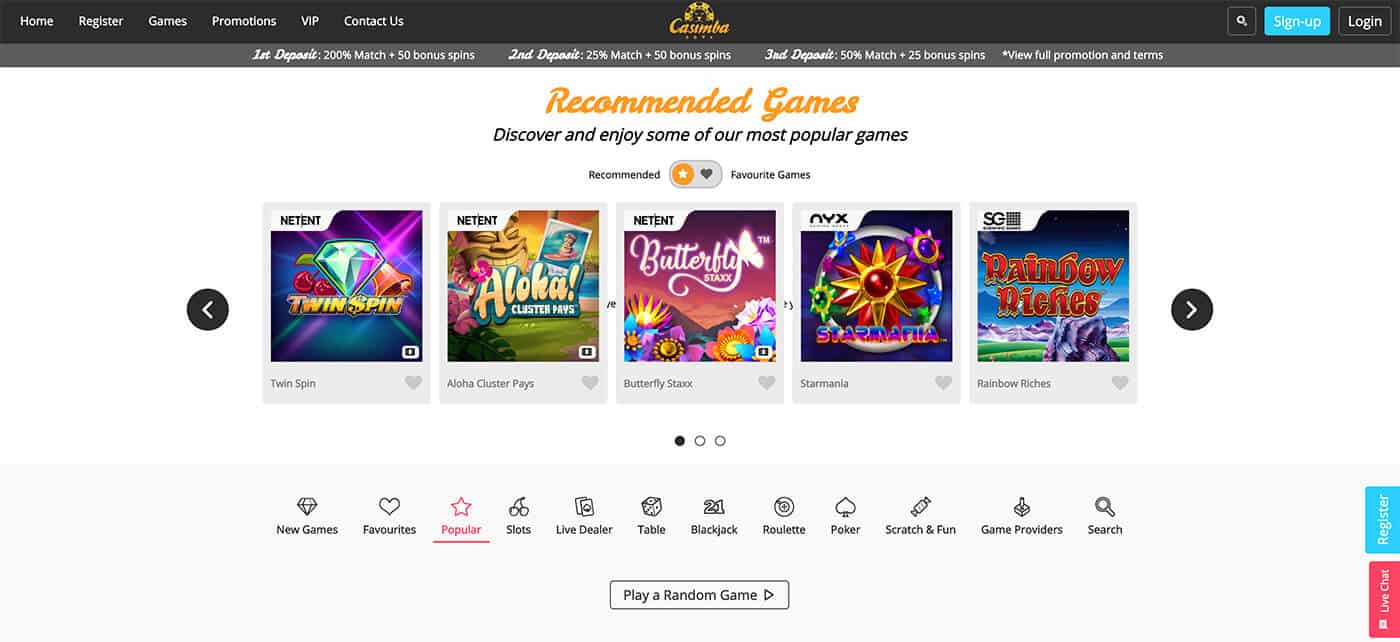Screen dimensions: 1400x642
Task: Select the New Games diamond icon
Action: [307, 507]
